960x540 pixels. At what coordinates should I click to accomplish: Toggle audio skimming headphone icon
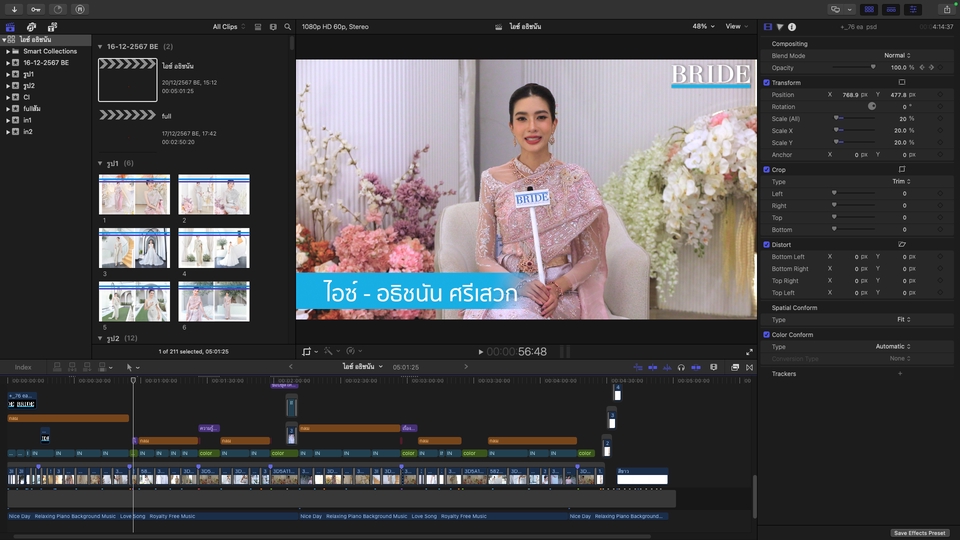click(x=681, y=367)
